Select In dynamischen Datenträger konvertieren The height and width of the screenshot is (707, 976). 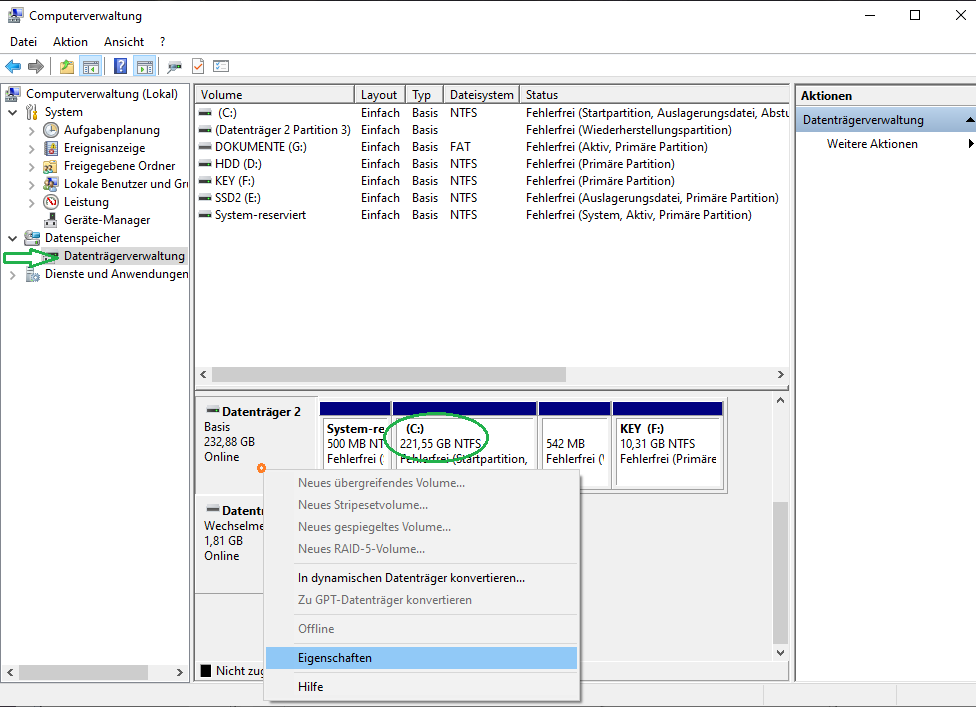pos(421,578)
